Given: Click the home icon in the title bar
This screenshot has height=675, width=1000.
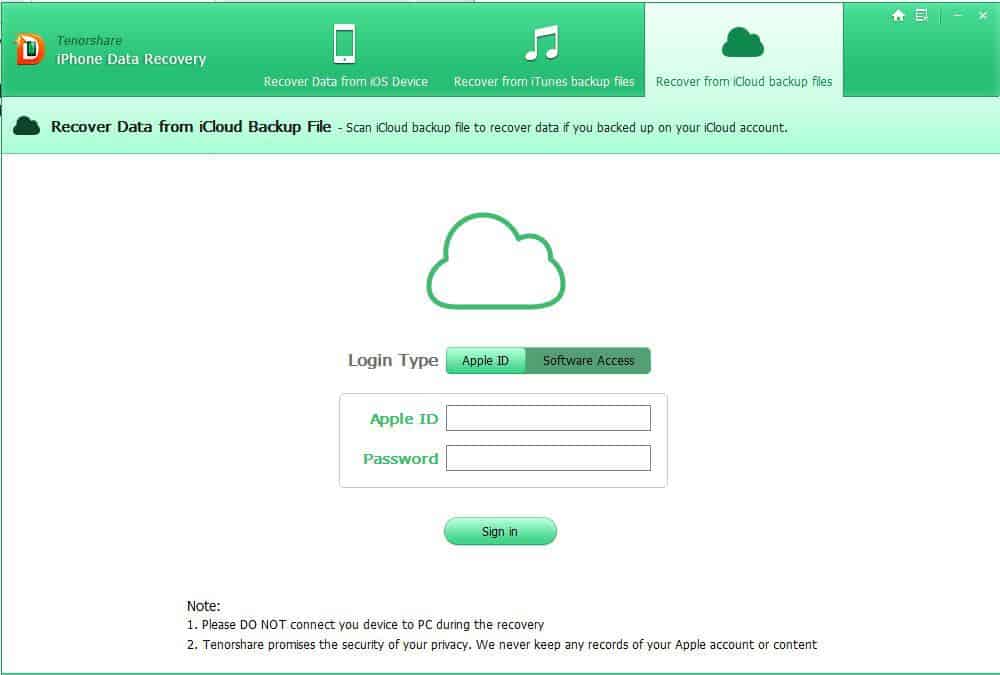Looking at the screenshot, I should [x=898, y=15].
